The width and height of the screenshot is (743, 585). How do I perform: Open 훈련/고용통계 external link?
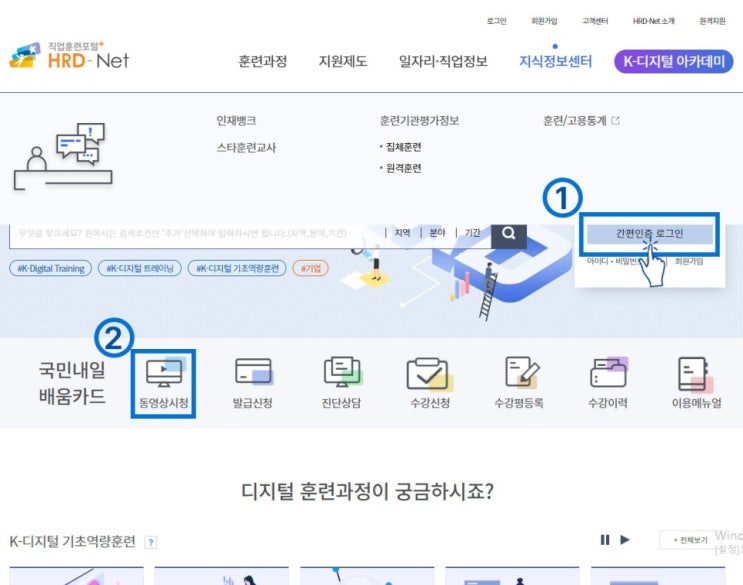(581, 121)
